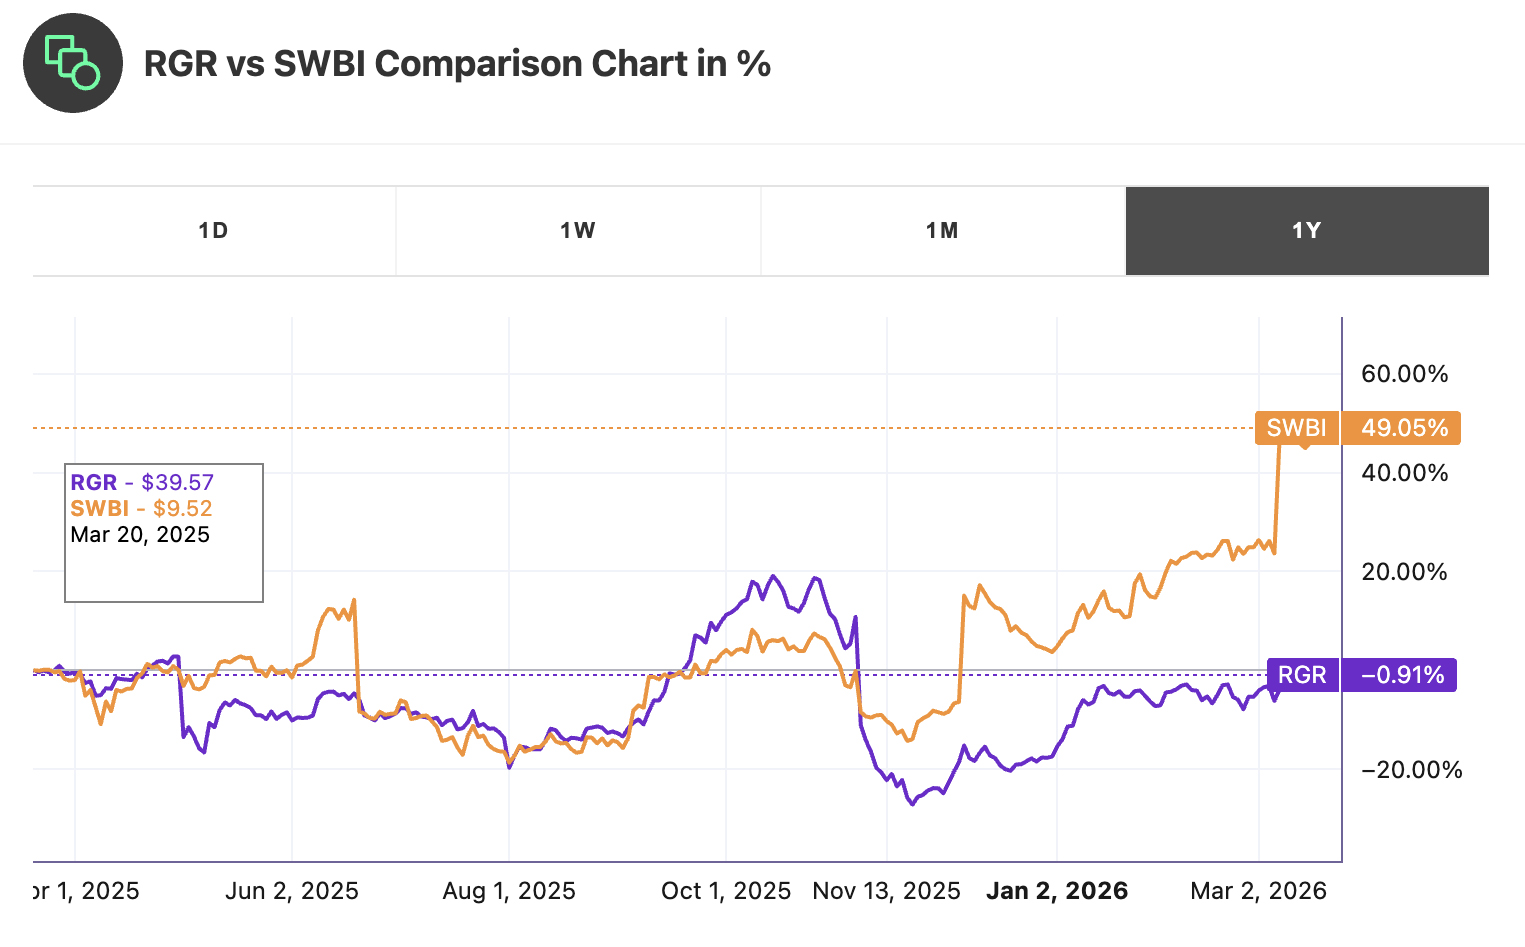Click the chart title RGR vs SWBI Comparison
The width and height of the screenshot is (1525, 947).
458,63
